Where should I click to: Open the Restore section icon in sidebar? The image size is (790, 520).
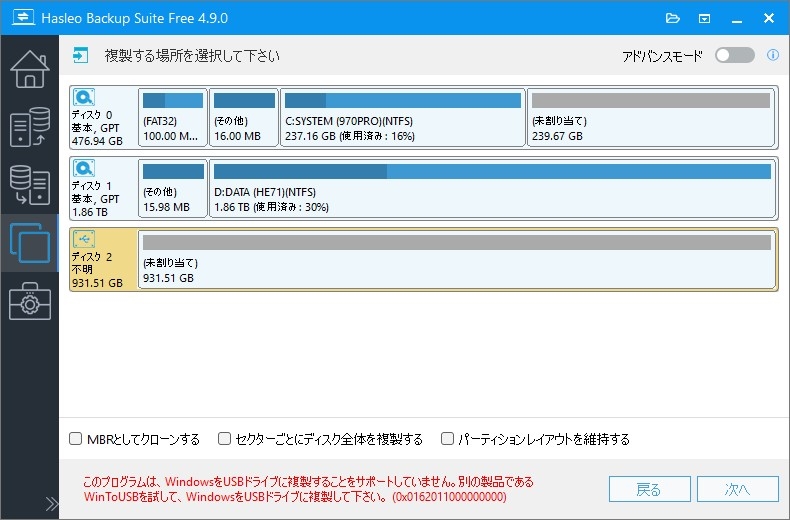coord(30,185)
